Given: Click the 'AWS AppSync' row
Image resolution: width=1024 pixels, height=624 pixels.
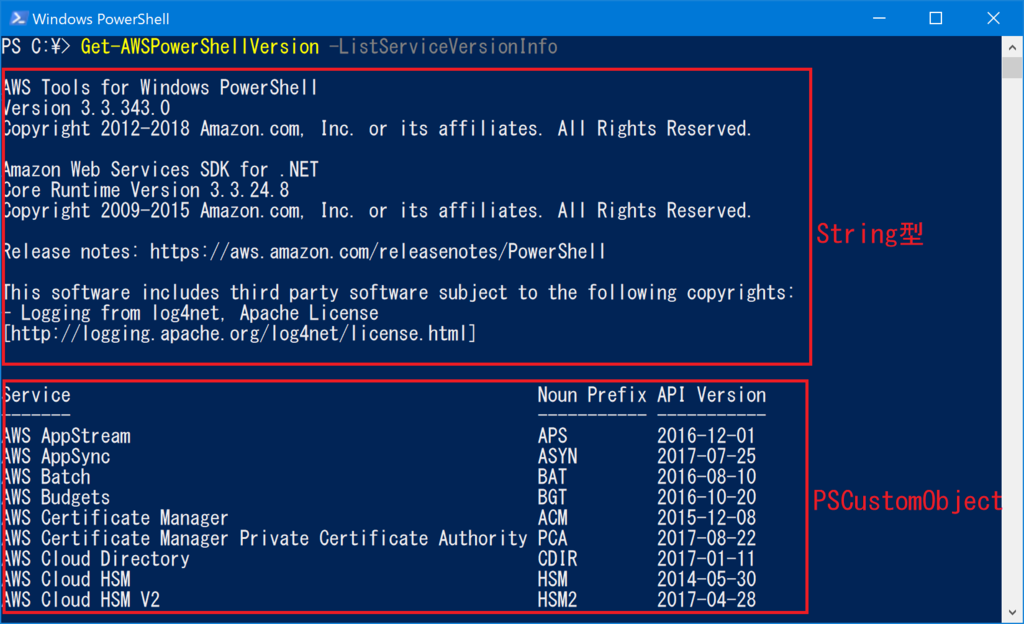Looking at the screenshot, I should 379,456.
